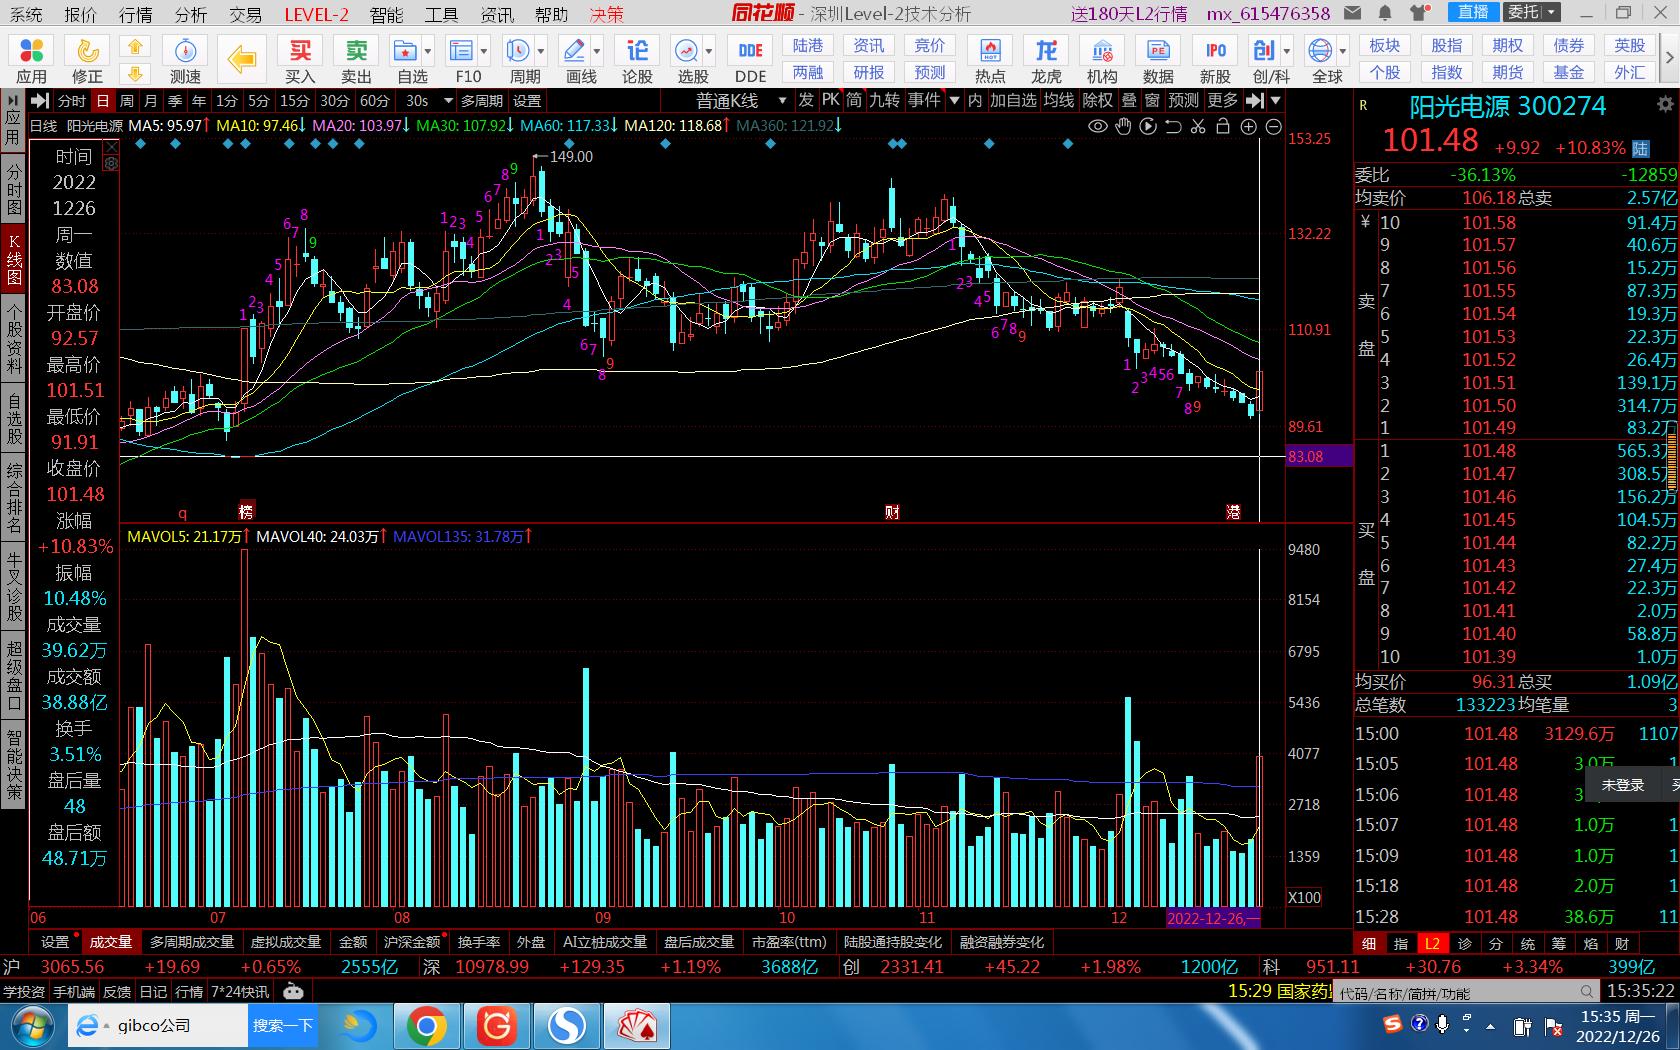Toggle 窗 multi-window mode
Viewport: 1680px width, 1050px height.
(x=1152, y=100)
